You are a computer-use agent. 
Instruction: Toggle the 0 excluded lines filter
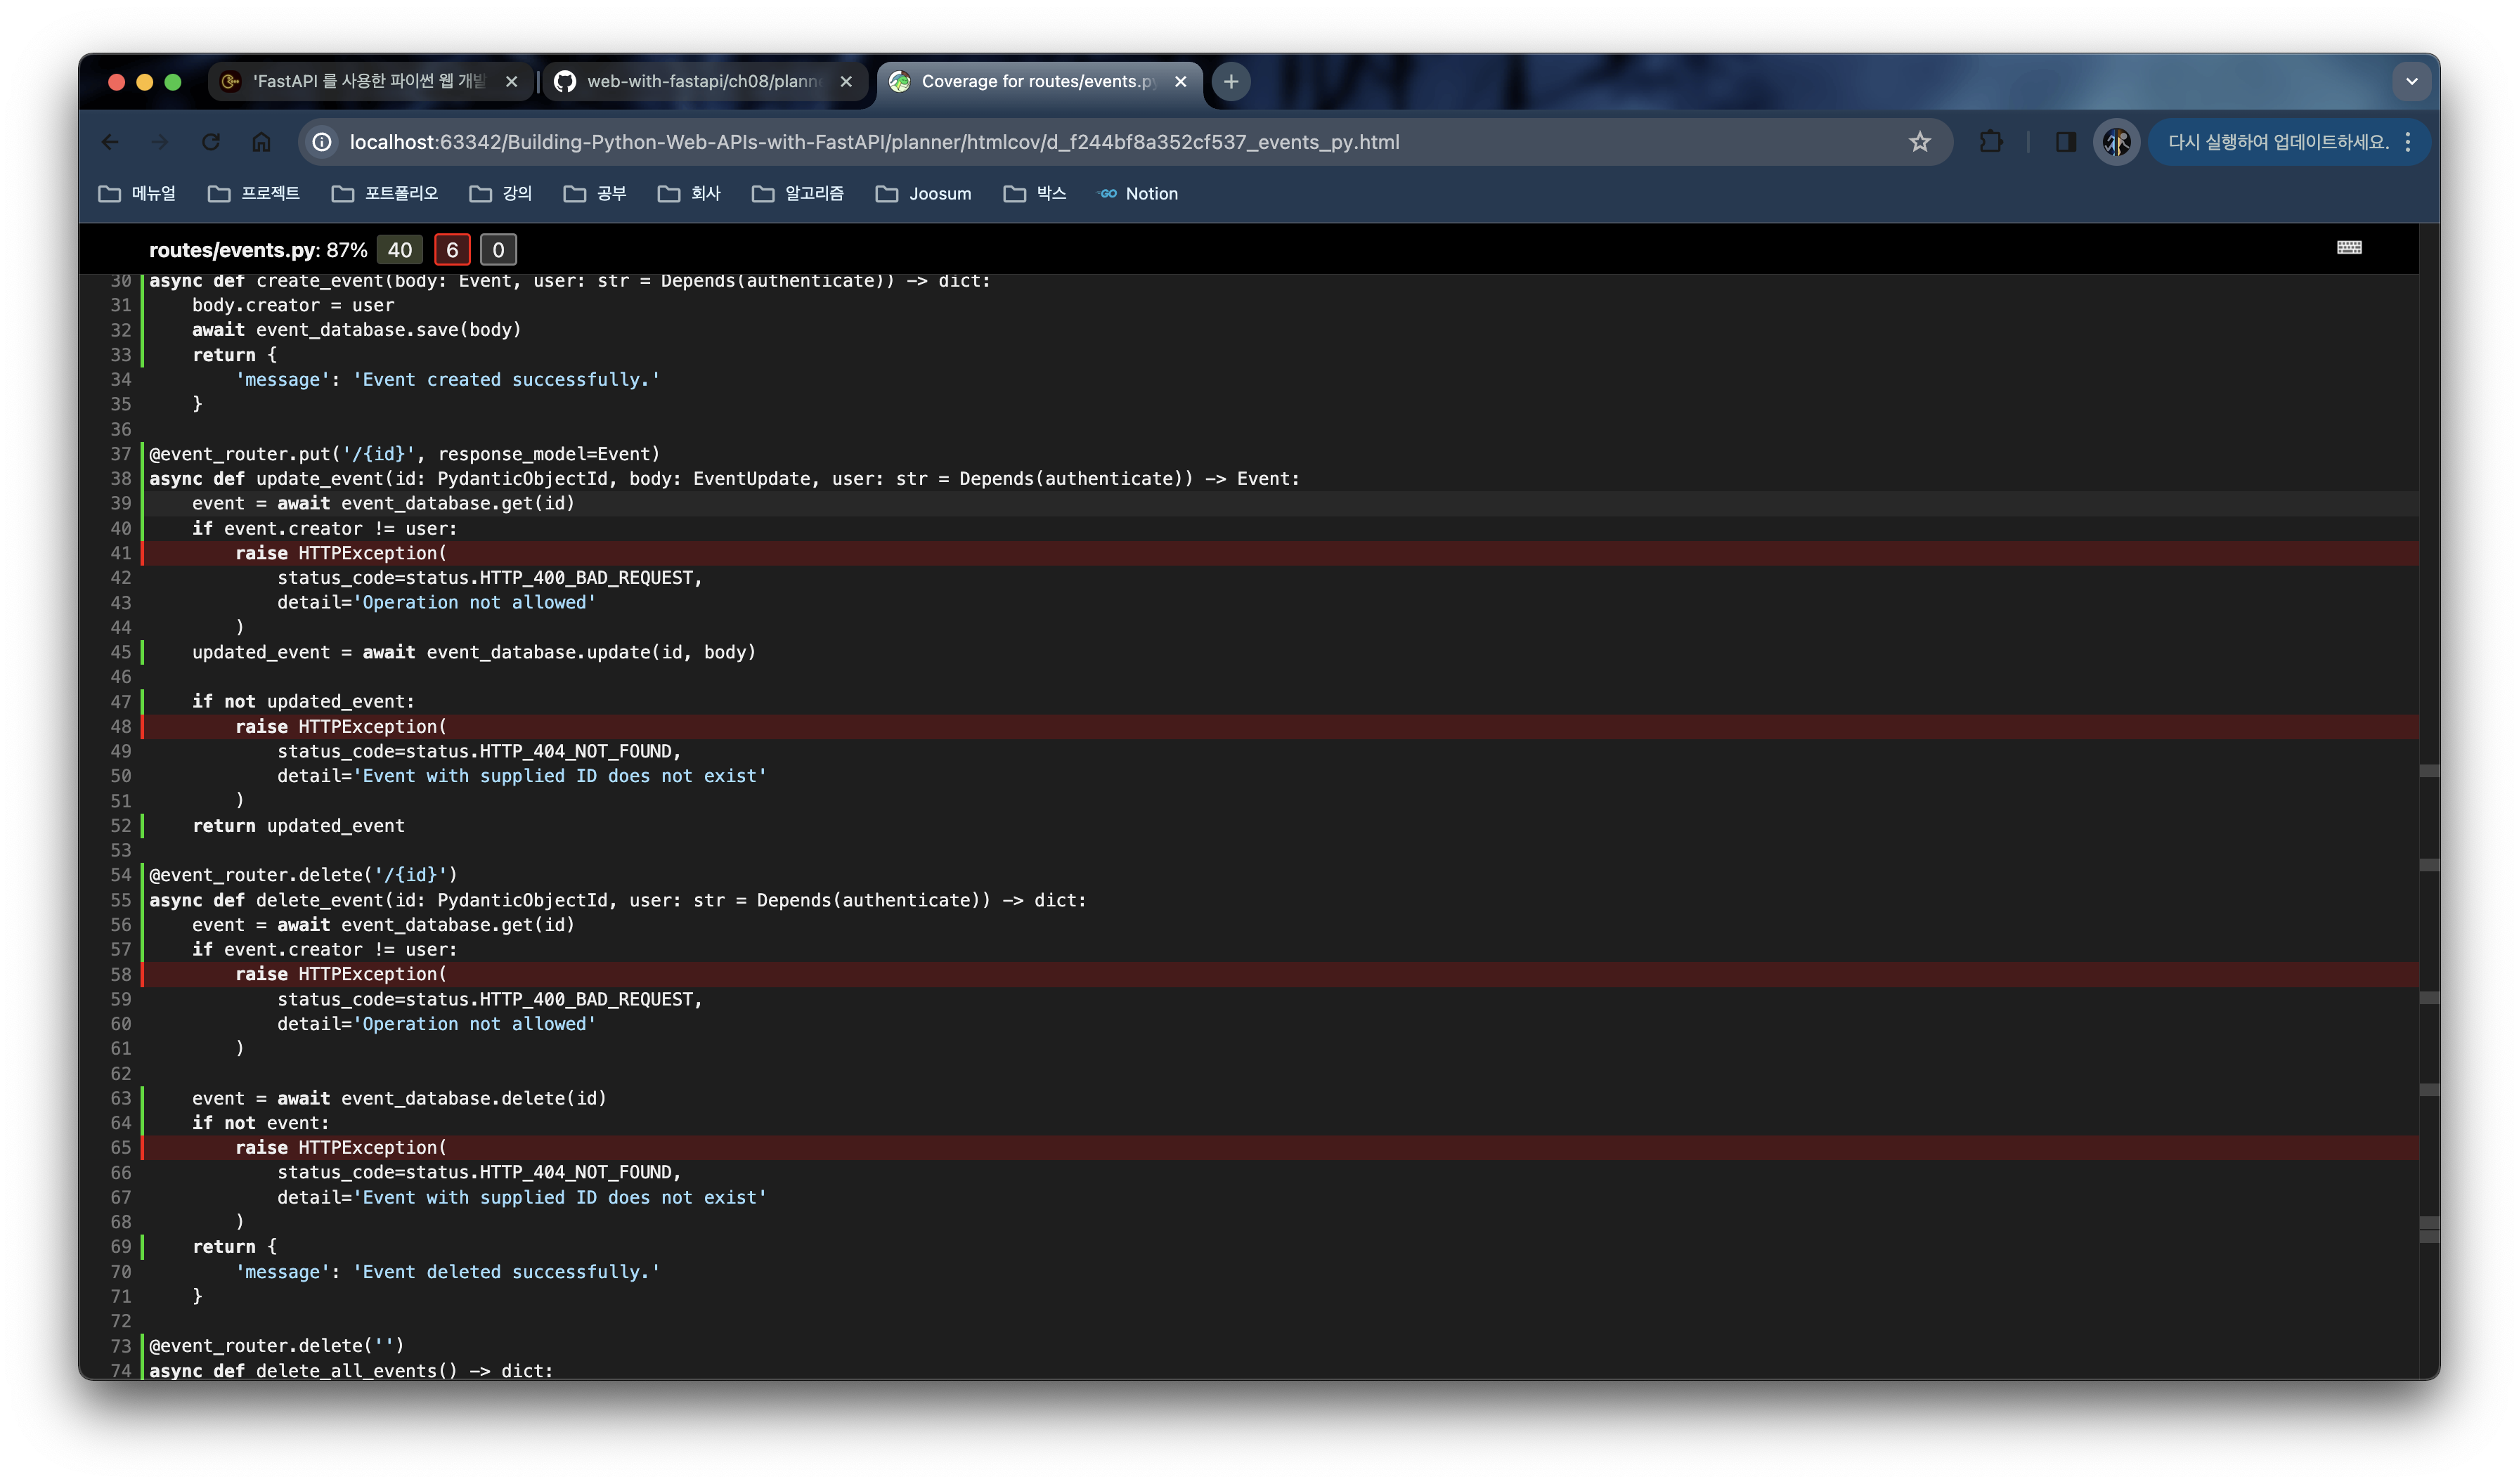498,250
